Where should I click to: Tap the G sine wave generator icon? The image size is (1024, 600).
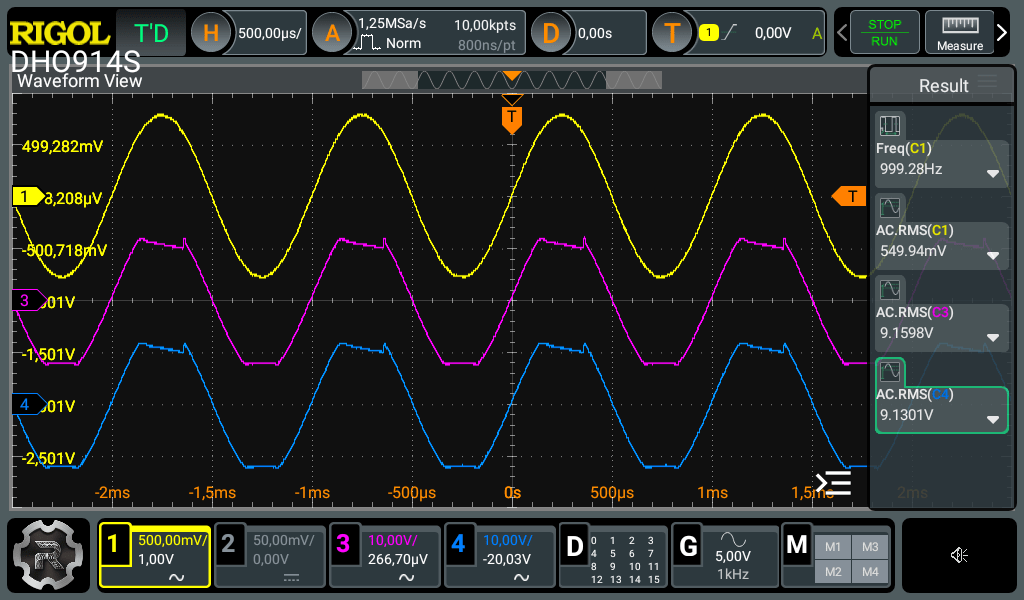pos(733,539)
